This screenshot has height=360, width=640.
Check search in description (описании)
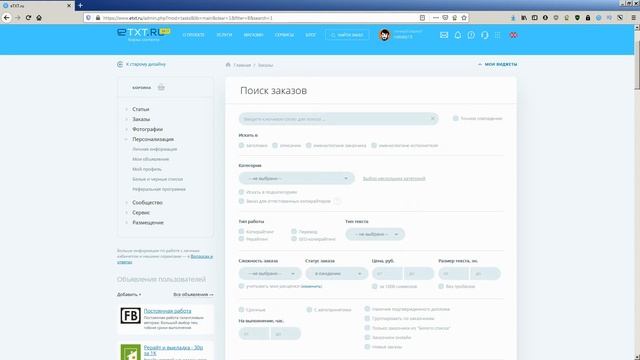(x=275, y=145)
